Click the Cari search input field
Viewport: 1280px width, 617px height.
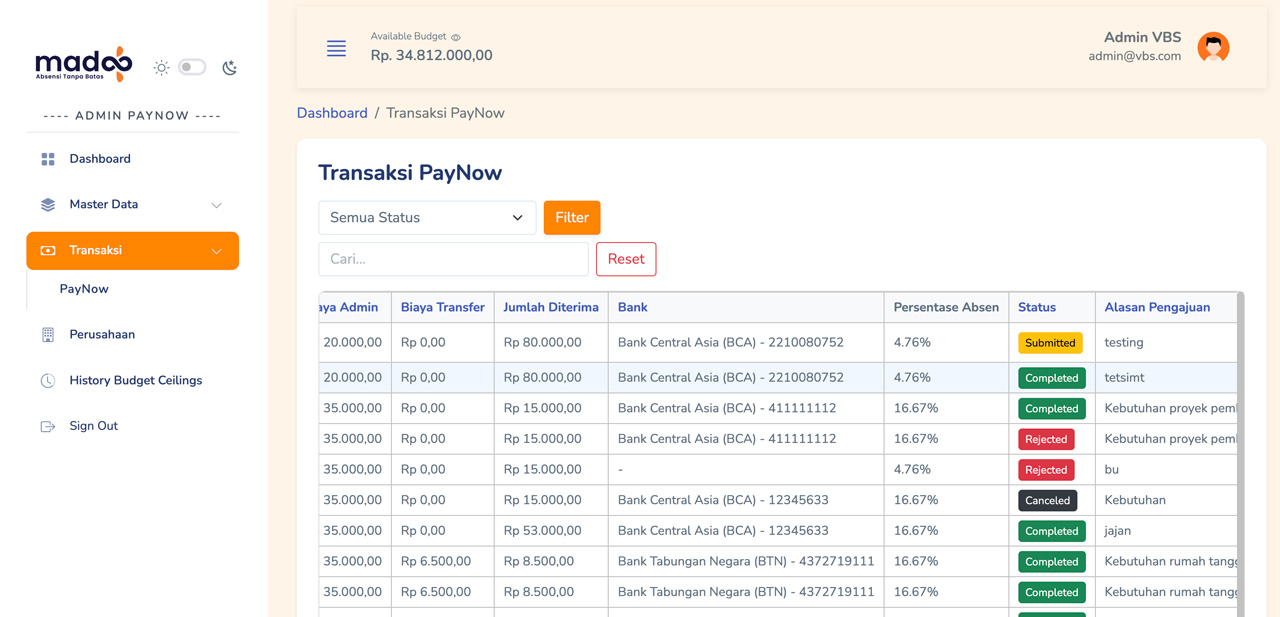[x=453, y=259]
